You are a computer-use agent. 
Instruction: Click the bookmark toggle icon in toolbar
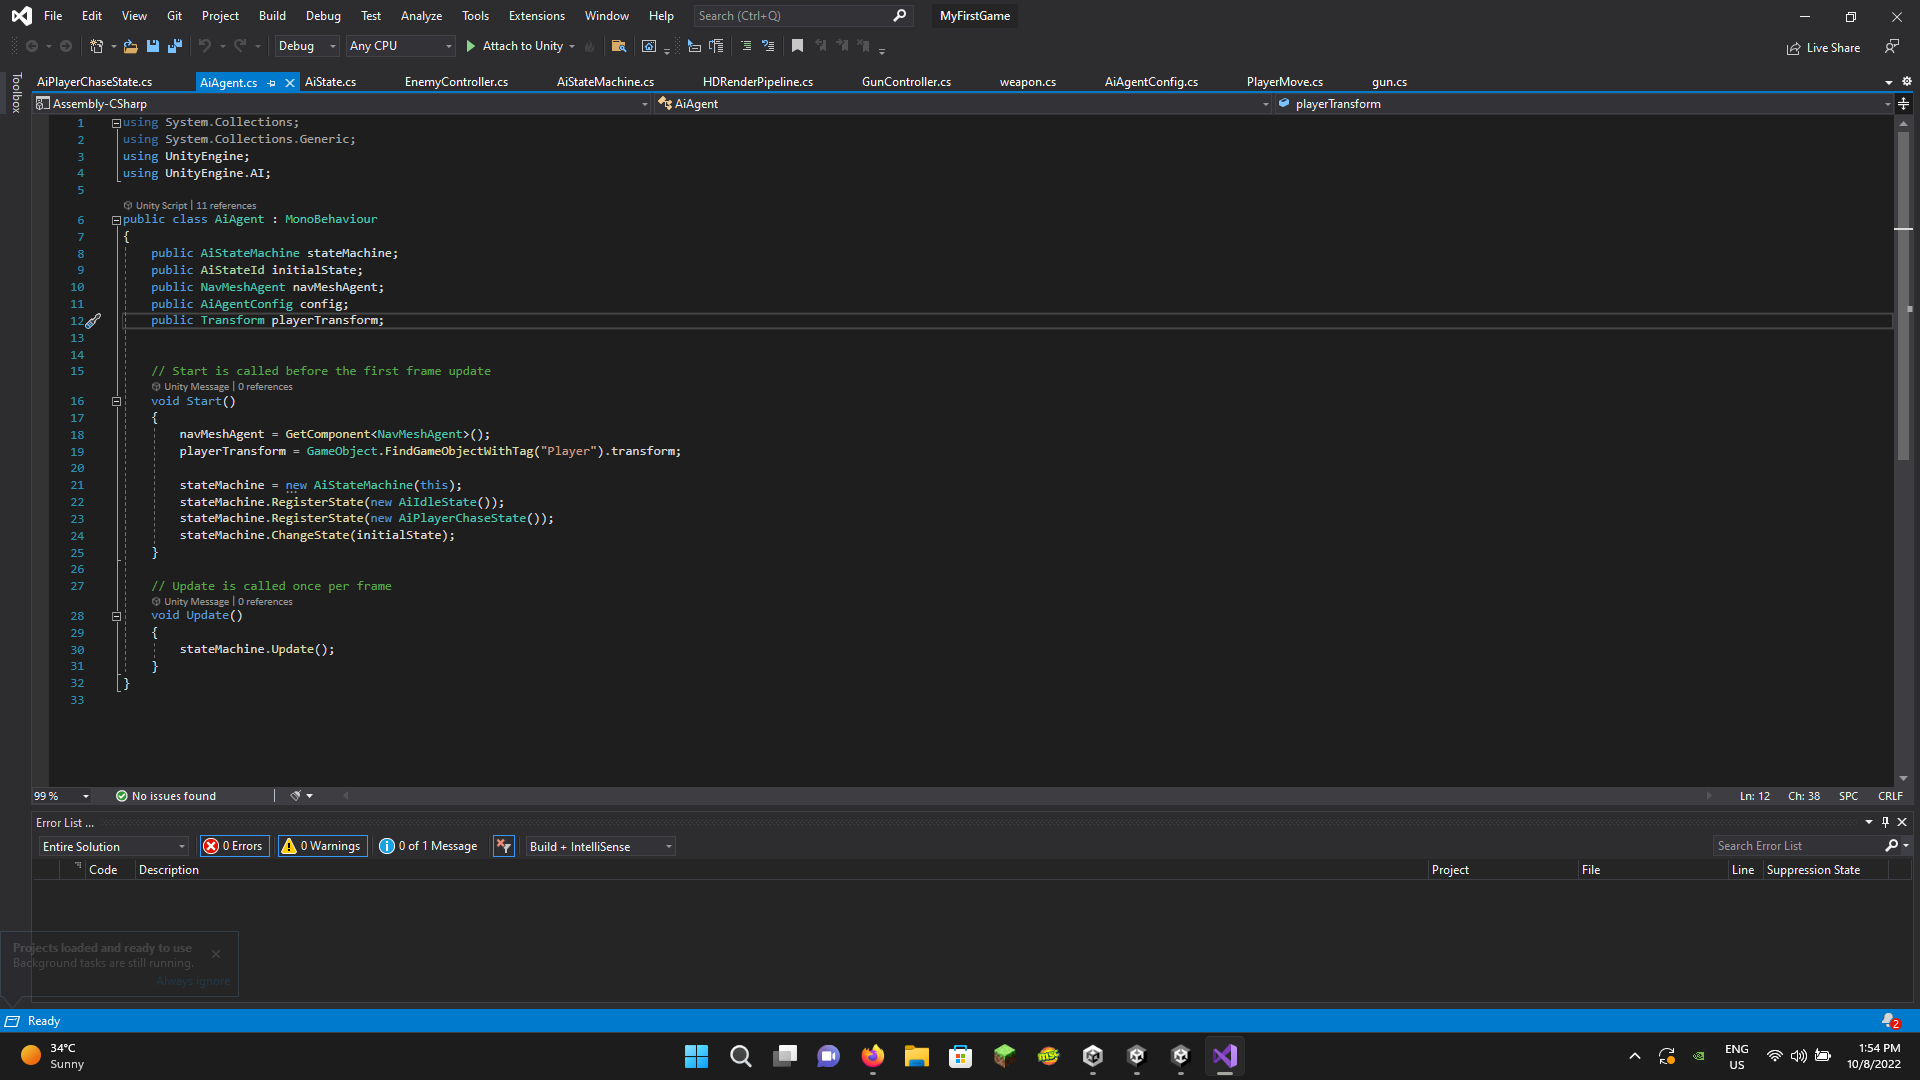click(x=797, y=46)
